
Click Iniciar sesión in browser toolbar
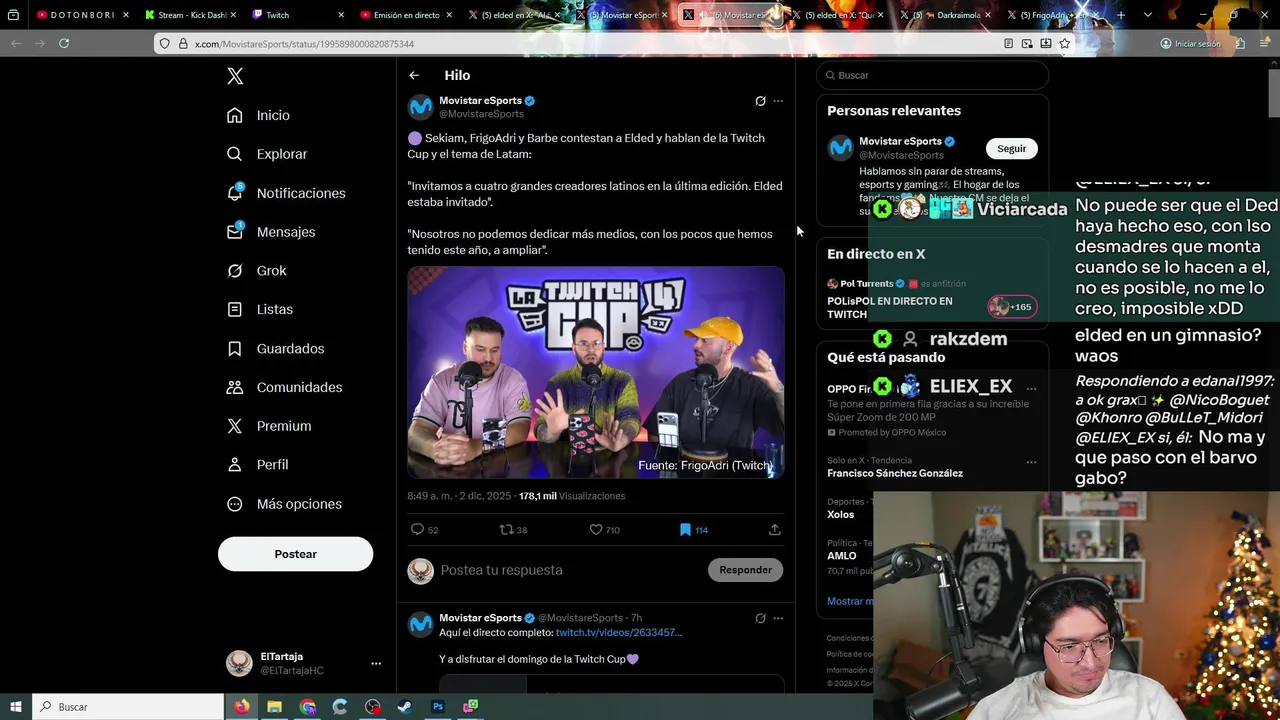(x=1190, y=44)
